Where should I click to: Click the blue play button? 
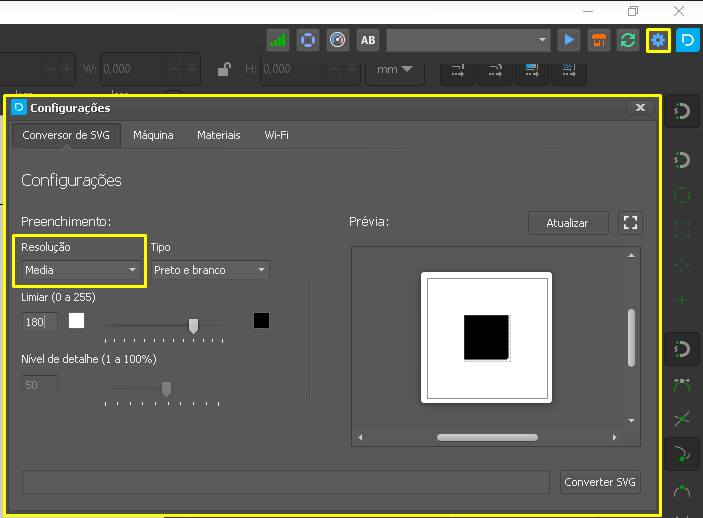[569, 40]
